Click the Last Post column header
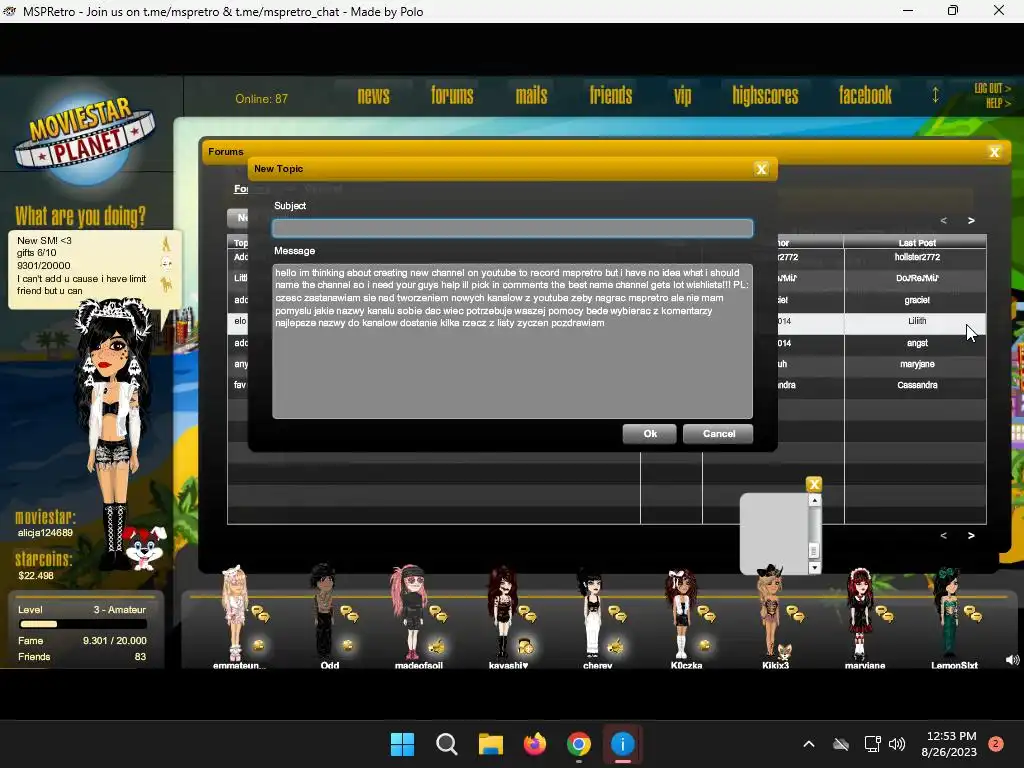This screenshot has height=768, width=1024. (x=916, y=242)
